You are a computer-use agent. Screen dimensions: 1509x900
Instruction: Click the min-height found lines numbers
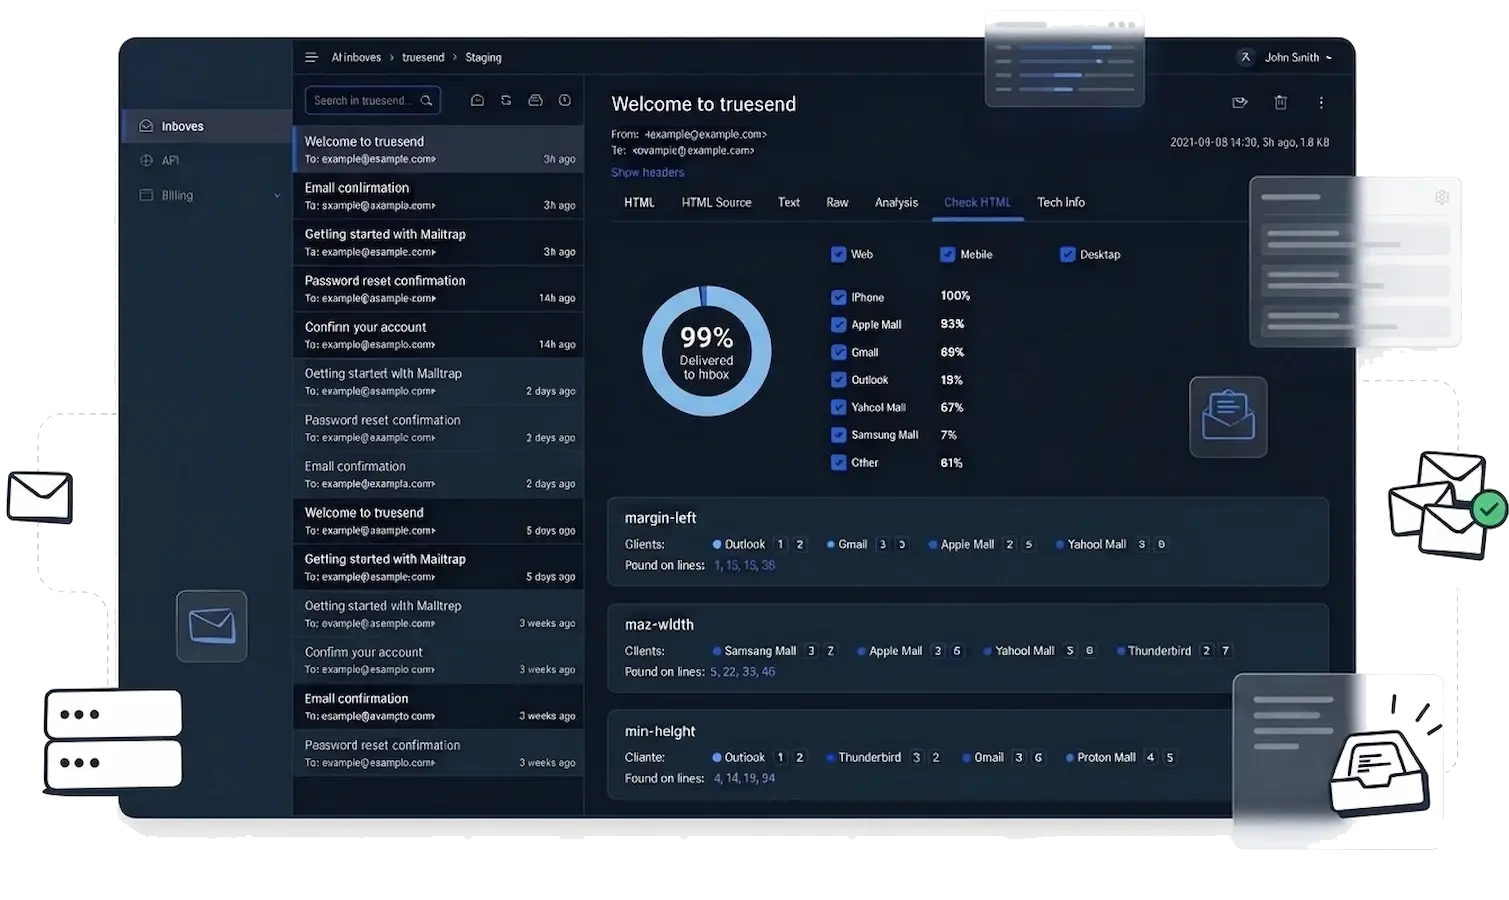click(744, 778)
